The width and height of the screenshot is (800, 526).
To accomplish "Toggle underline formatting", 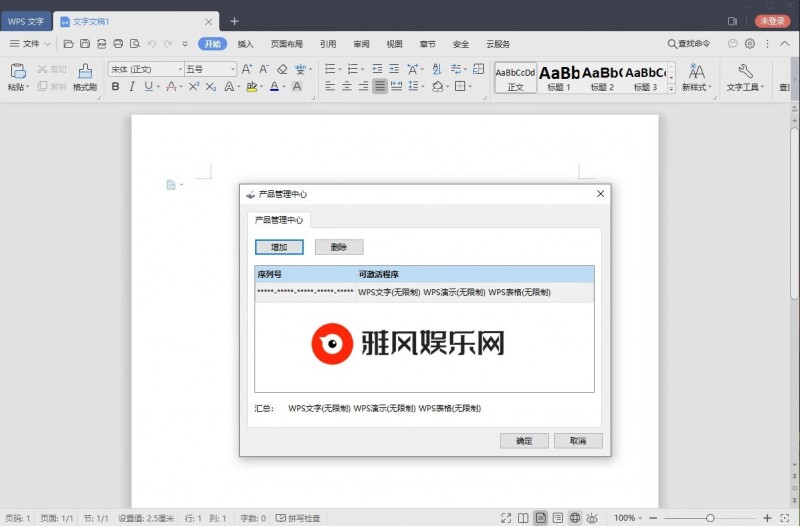I will point(148,86).
